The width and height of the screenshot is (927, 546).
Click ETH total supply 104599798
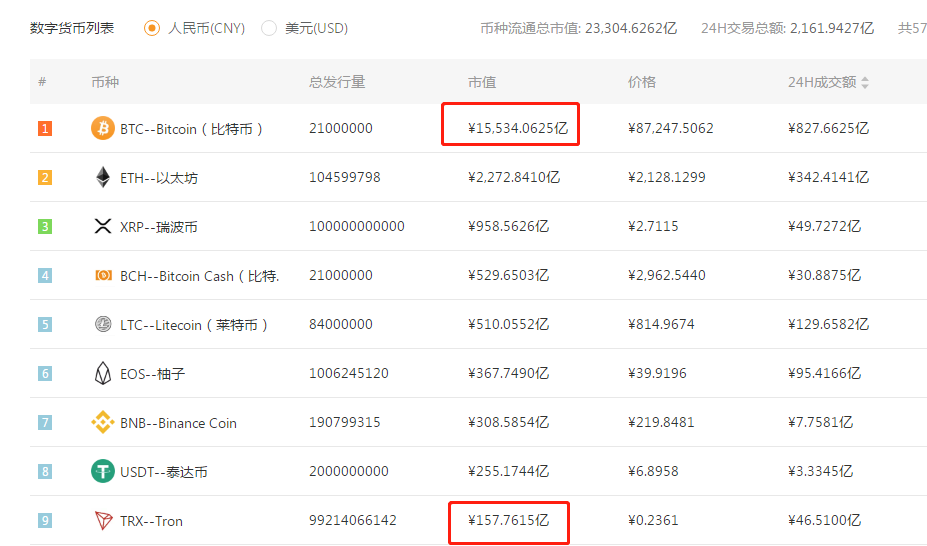coord(345,177)
